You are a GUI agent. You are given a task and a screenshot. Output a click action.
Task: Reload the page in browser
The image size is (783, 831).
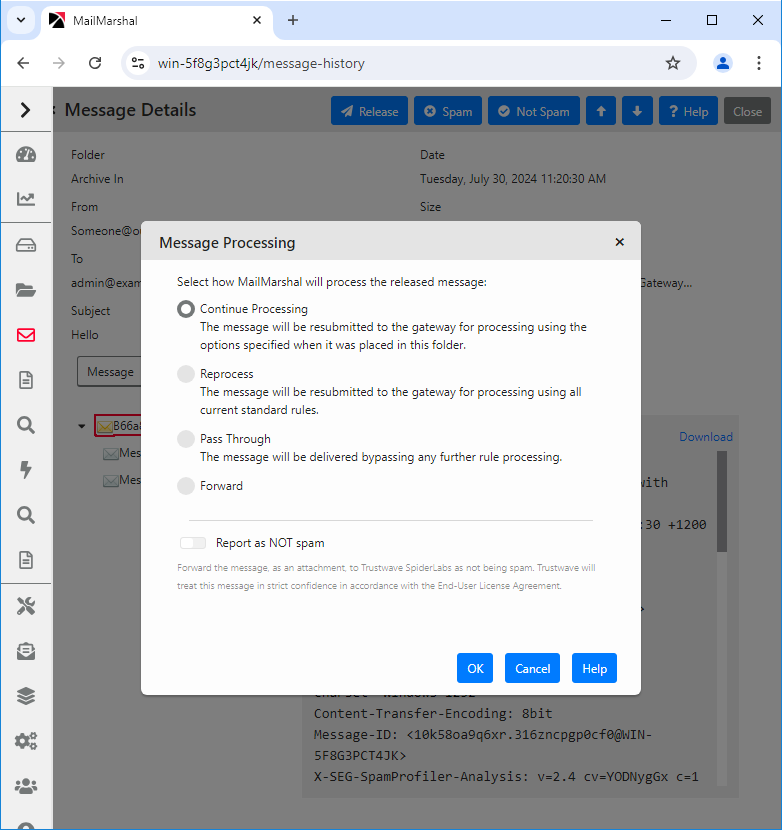(95, 63)
